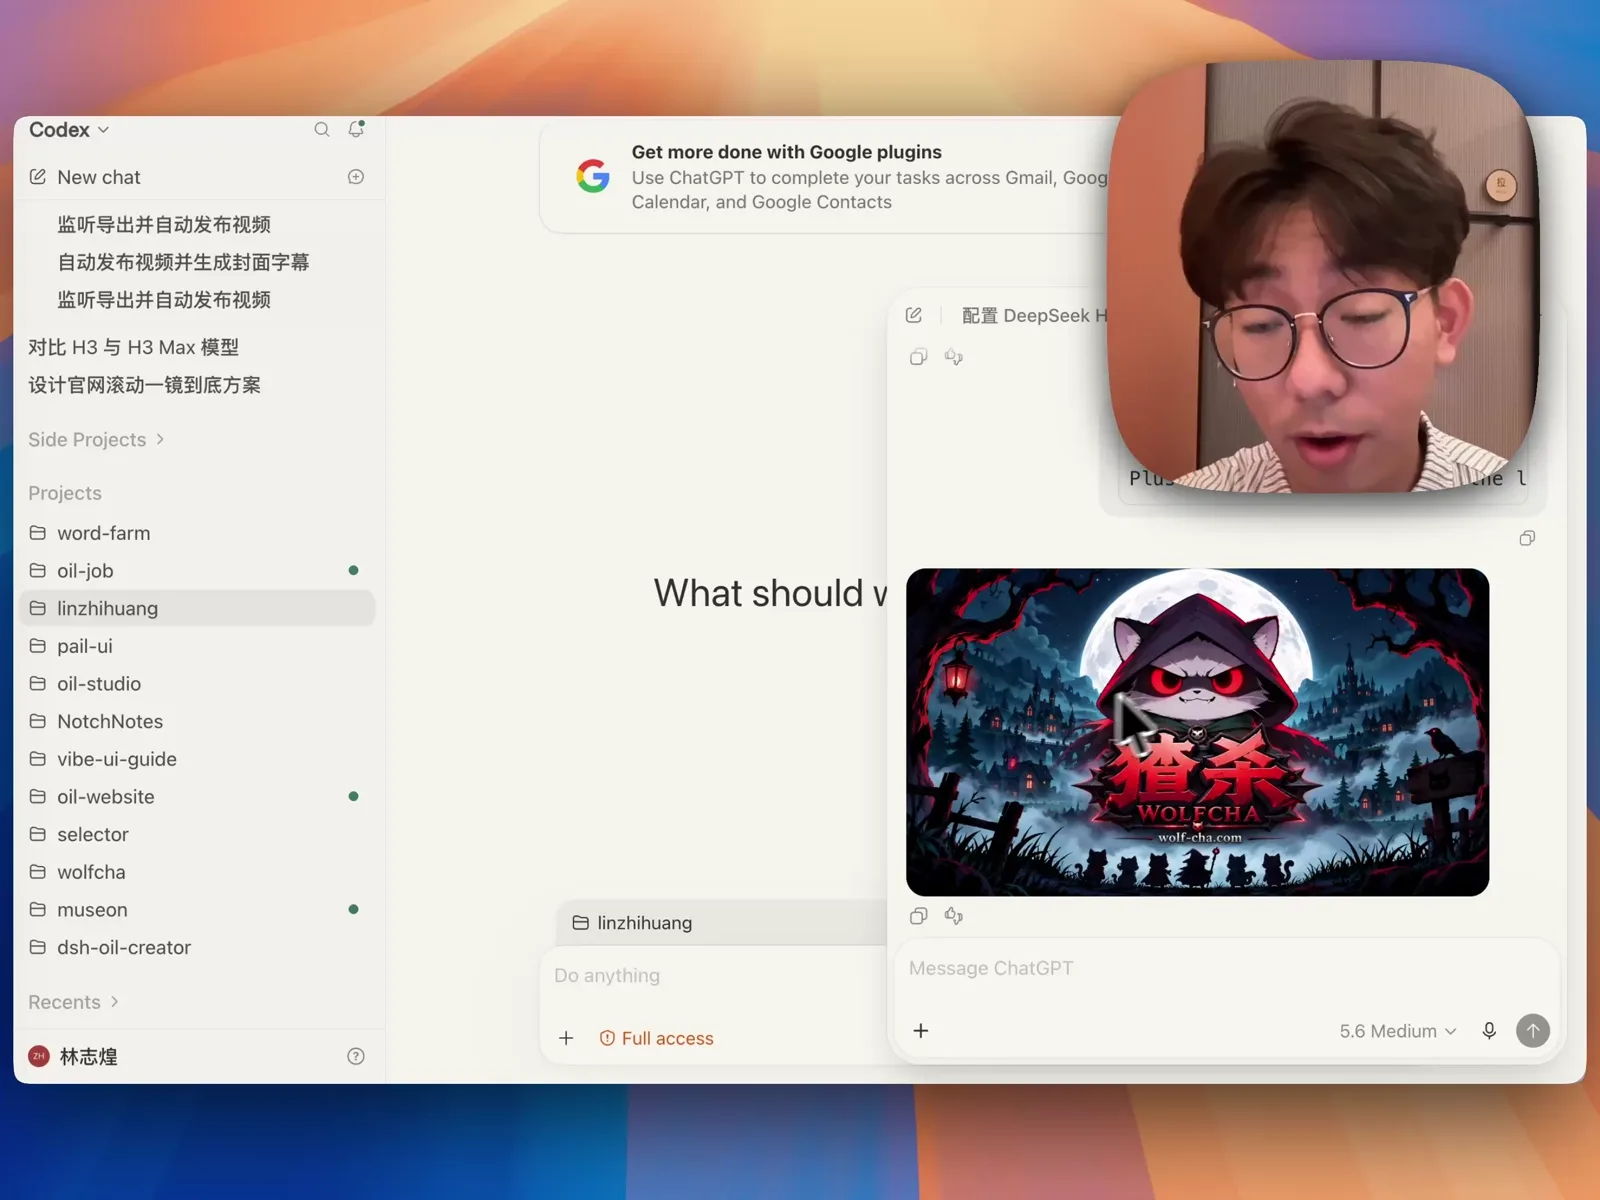Click the Google logo in plugins banner
The height and width of the screenshot is (1200, 1600).
coord(593,176)
